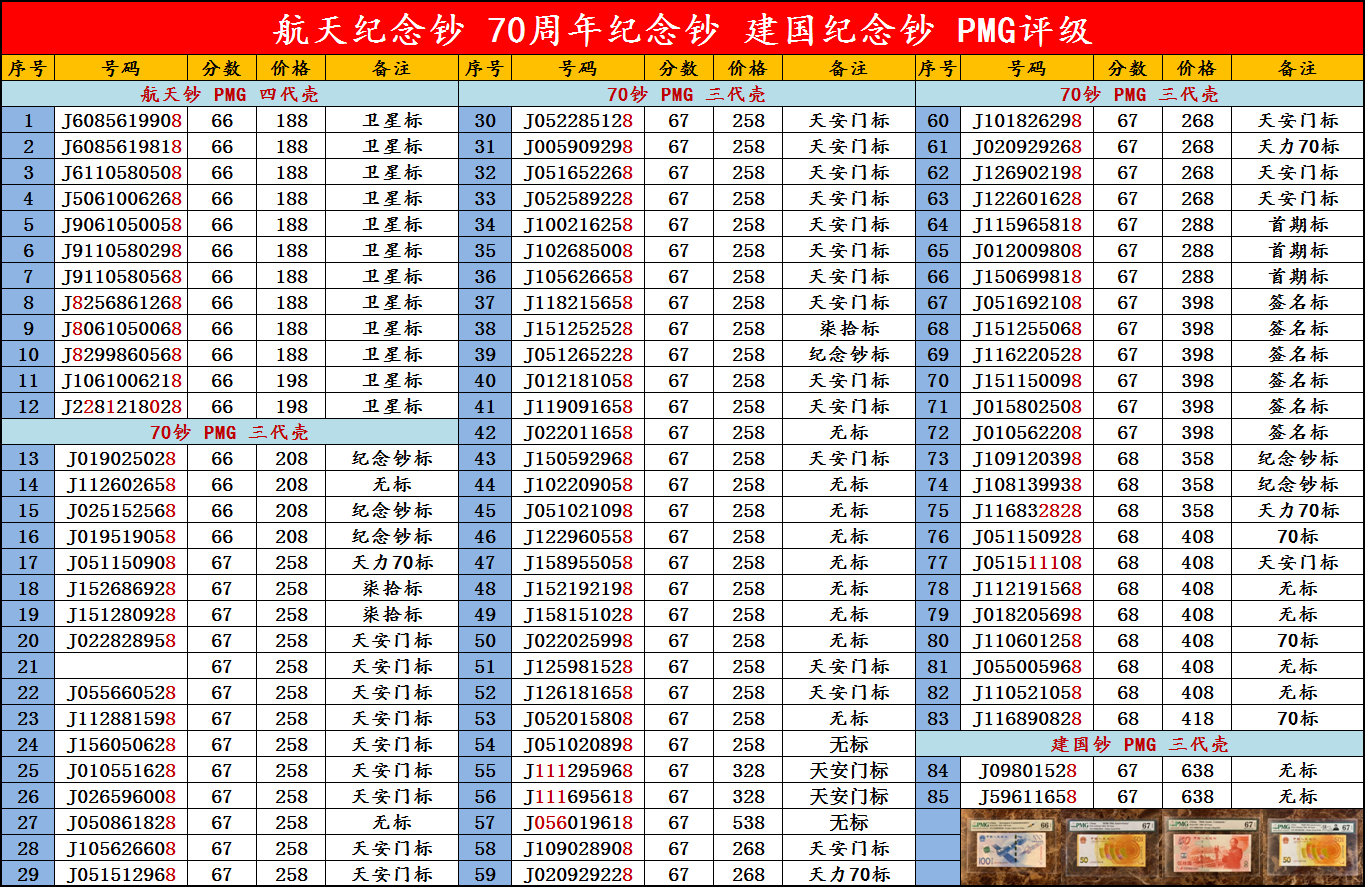Click 柒拾标 remark in row 38

[849, 328]
